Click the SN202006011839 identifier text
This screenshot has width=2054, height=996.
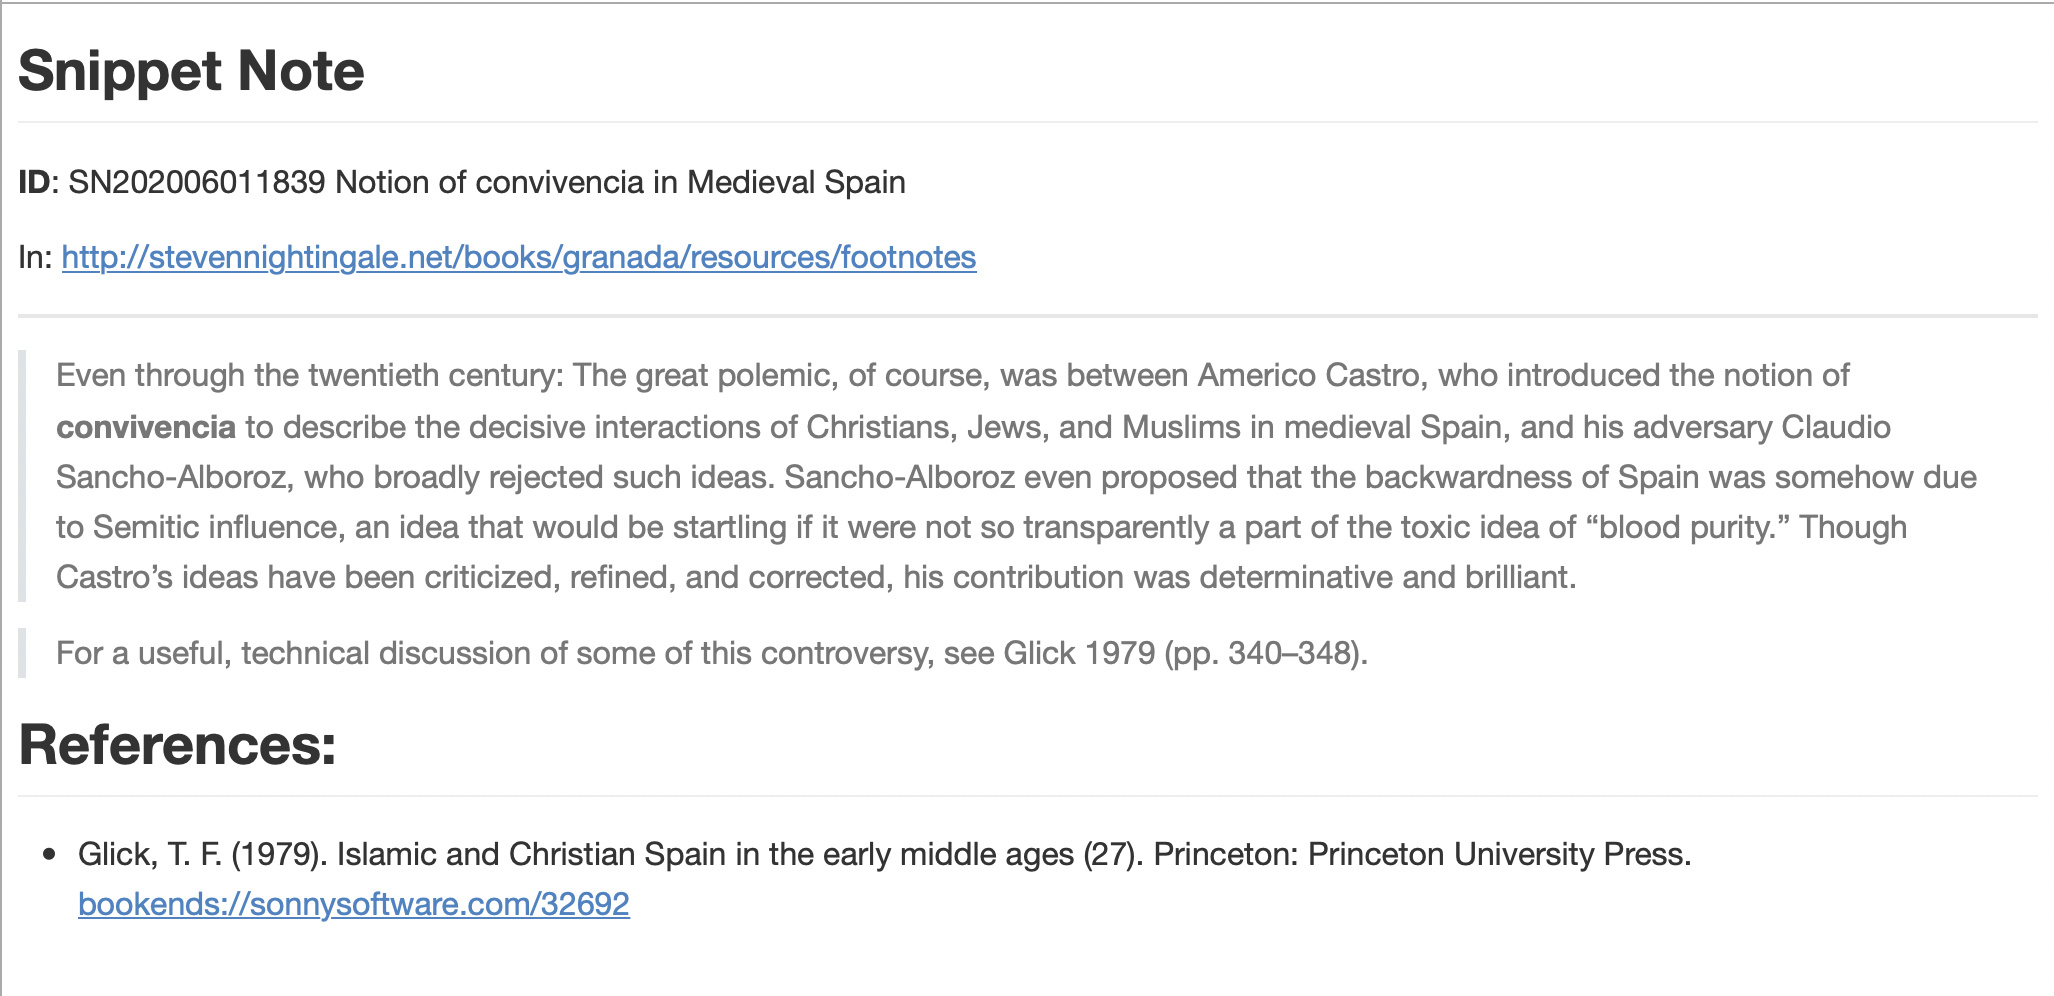[x=196, y=183]
